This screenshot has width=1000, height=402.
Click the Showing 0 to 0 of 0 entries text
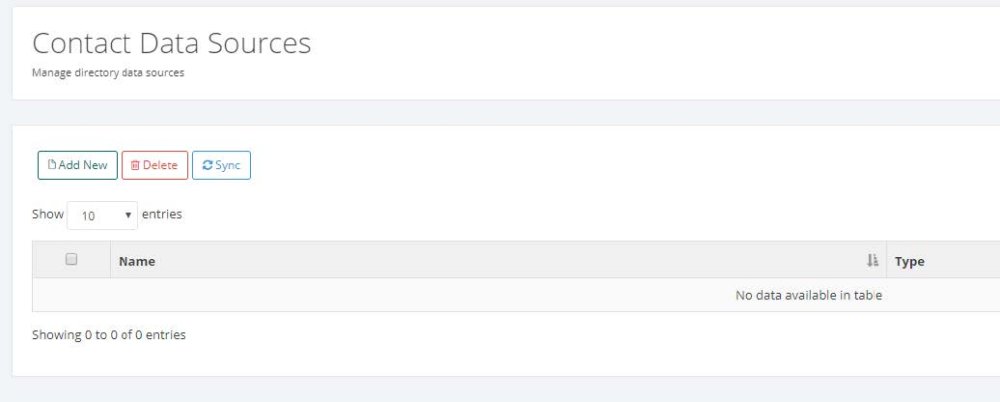(x=109, y=335)
